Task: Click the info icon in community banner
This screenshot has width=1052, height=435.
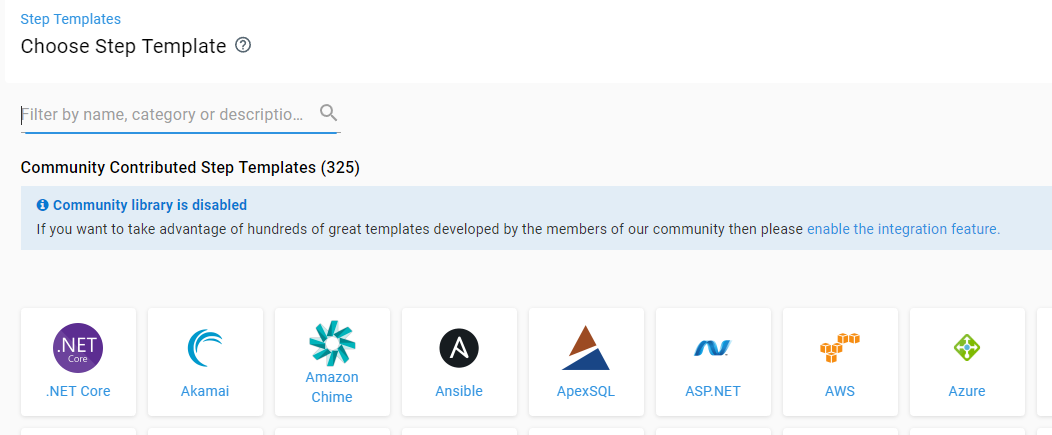Action: point(42,205)
